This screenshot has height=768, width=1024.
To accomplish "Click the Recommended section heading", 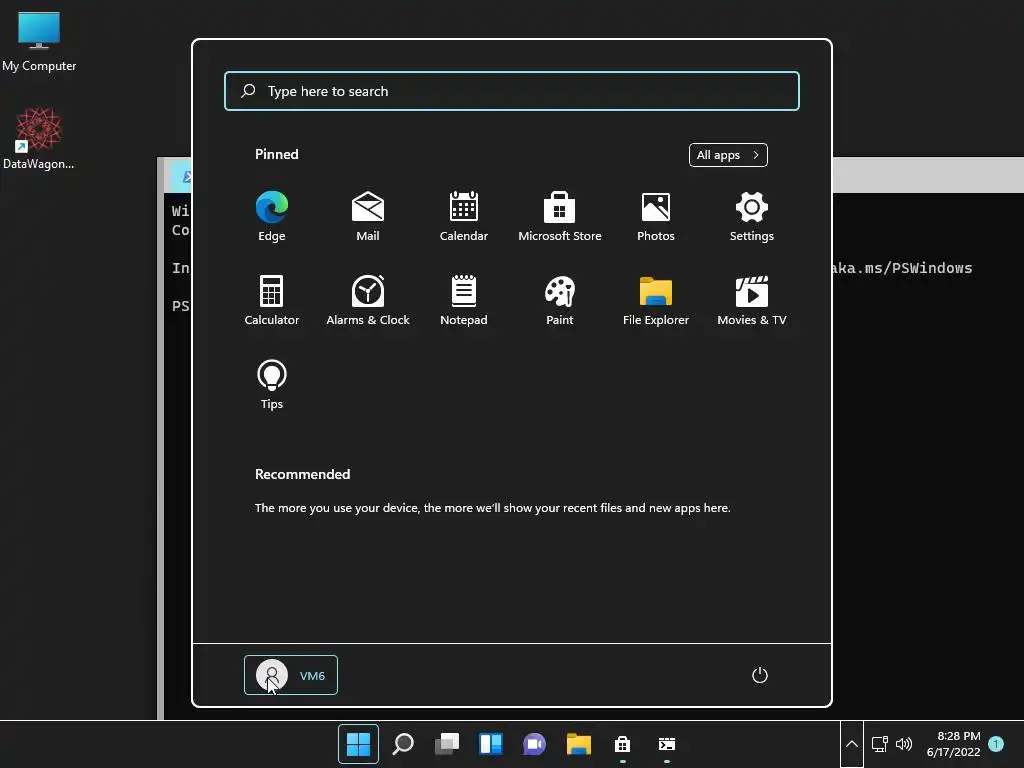I will coord(302,474).
